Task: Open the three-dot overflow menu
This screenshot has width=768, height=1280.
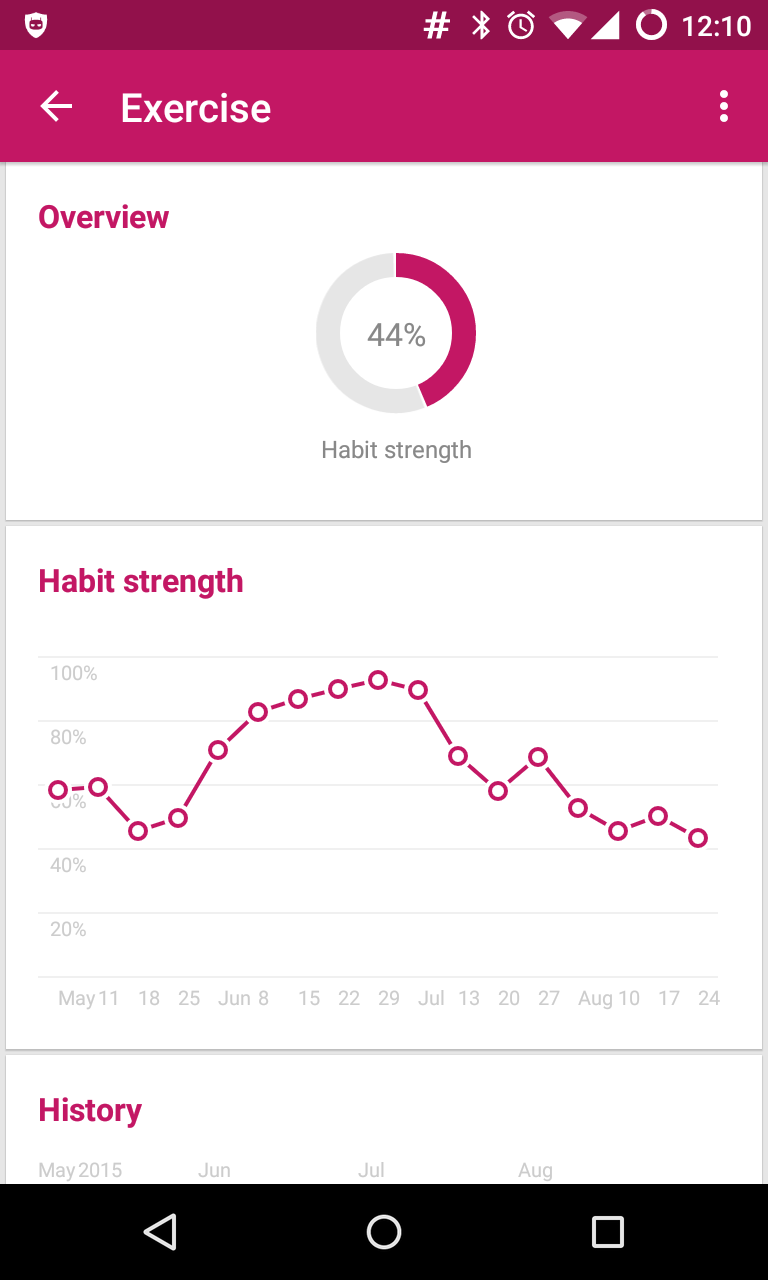Action: (x=723, y=107)
